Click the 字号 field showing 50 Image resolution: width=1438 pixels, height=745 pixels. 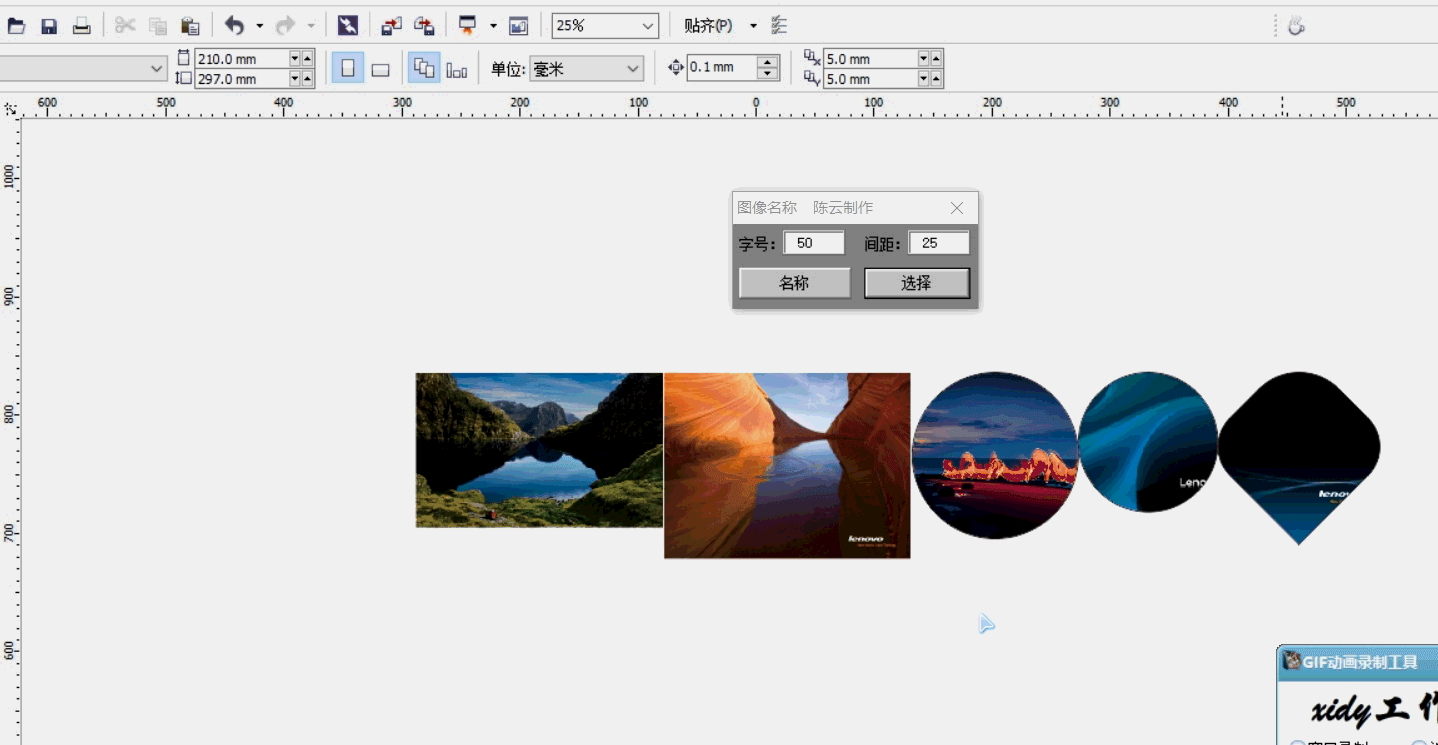click(814, 243)
